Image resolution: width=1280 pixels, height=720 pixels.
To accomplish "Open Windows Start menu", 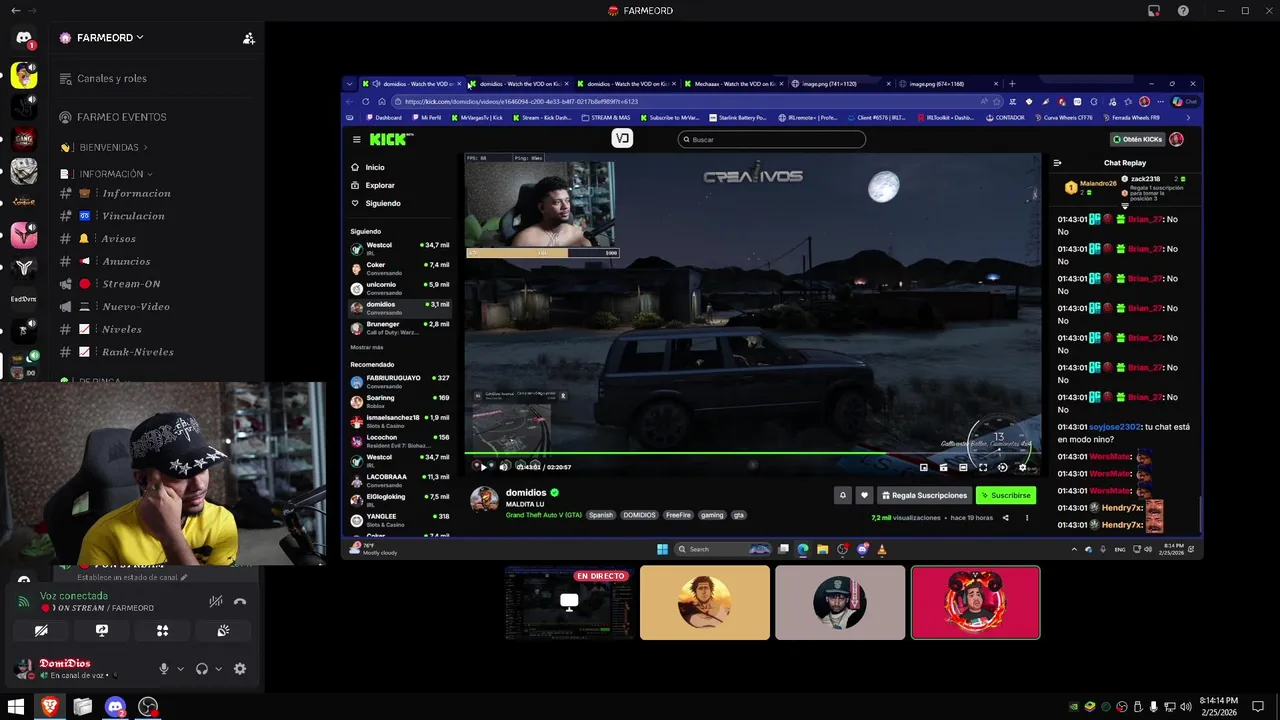I will [16, 707].
